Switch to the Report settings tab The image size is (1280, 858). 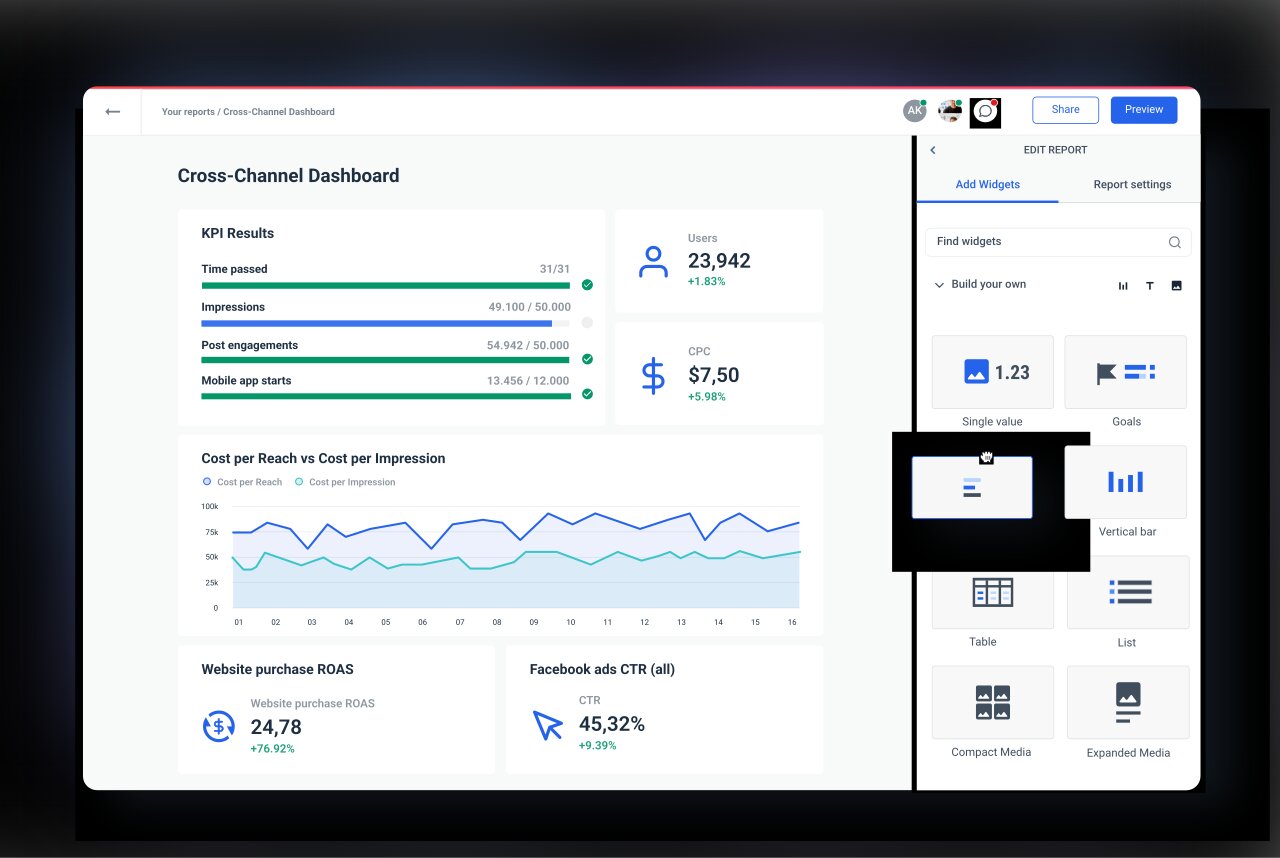[x=1132, y=184]
